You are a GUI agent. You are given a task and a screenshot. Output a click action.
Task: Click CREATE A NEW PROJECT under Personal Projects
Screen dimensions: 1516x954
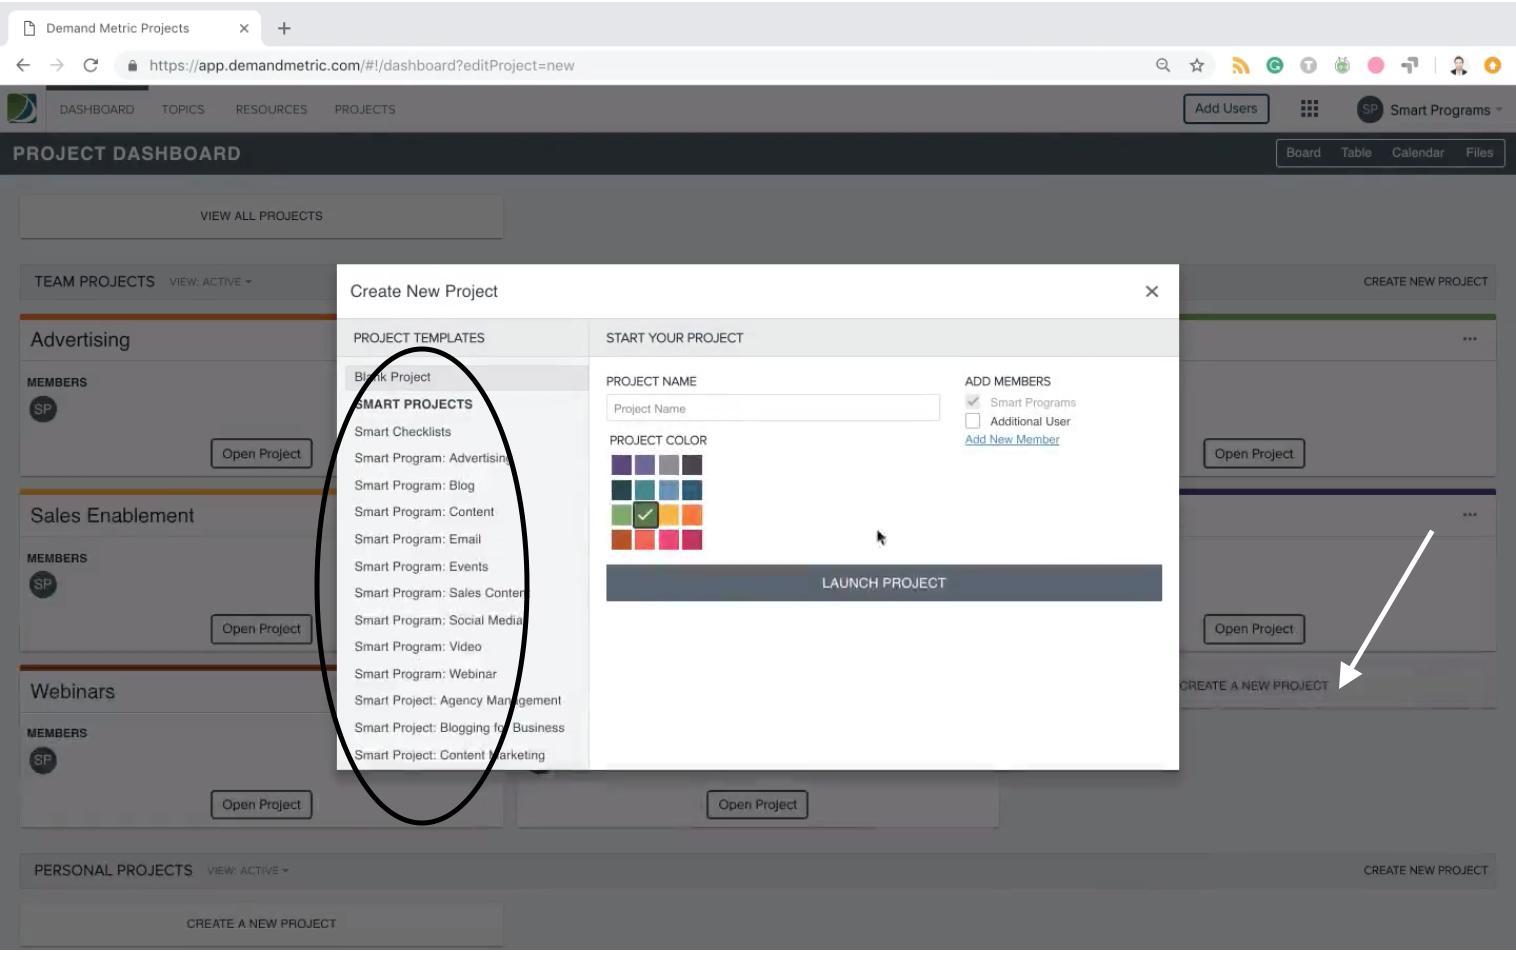tap(261, 924)
